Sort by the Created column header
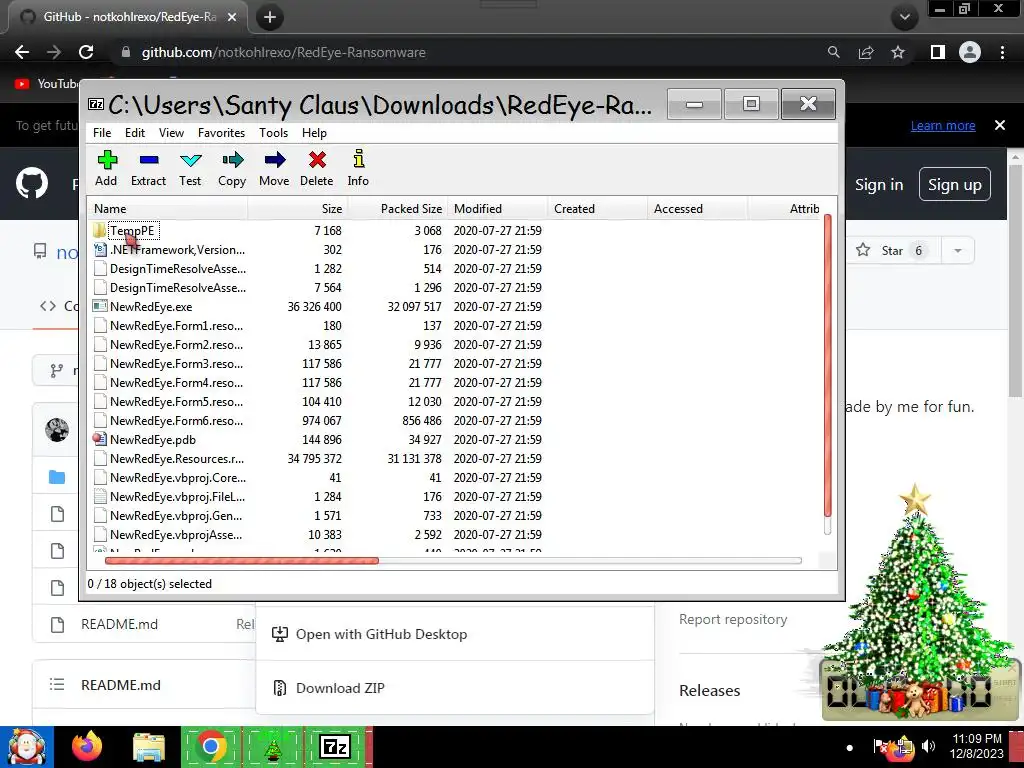 point(598,209)
